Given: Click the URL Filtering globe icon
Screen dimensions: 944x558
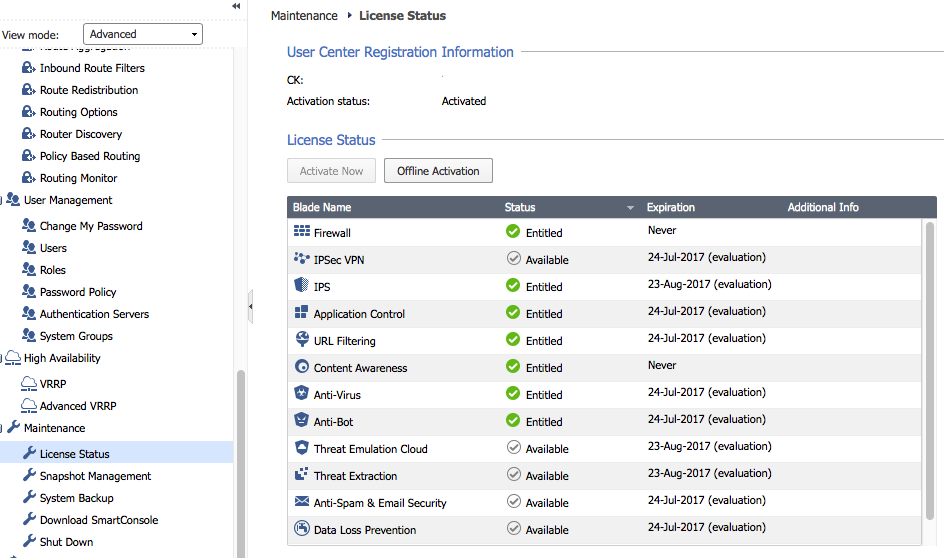Looking at the screenshot, I should (x=302, y=339).
